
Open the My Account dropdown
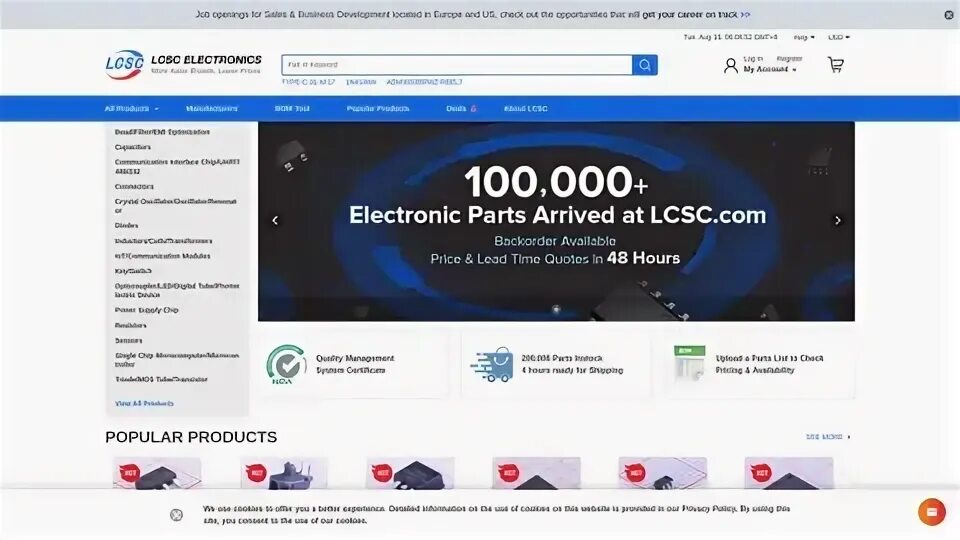[x=770, y=69]
